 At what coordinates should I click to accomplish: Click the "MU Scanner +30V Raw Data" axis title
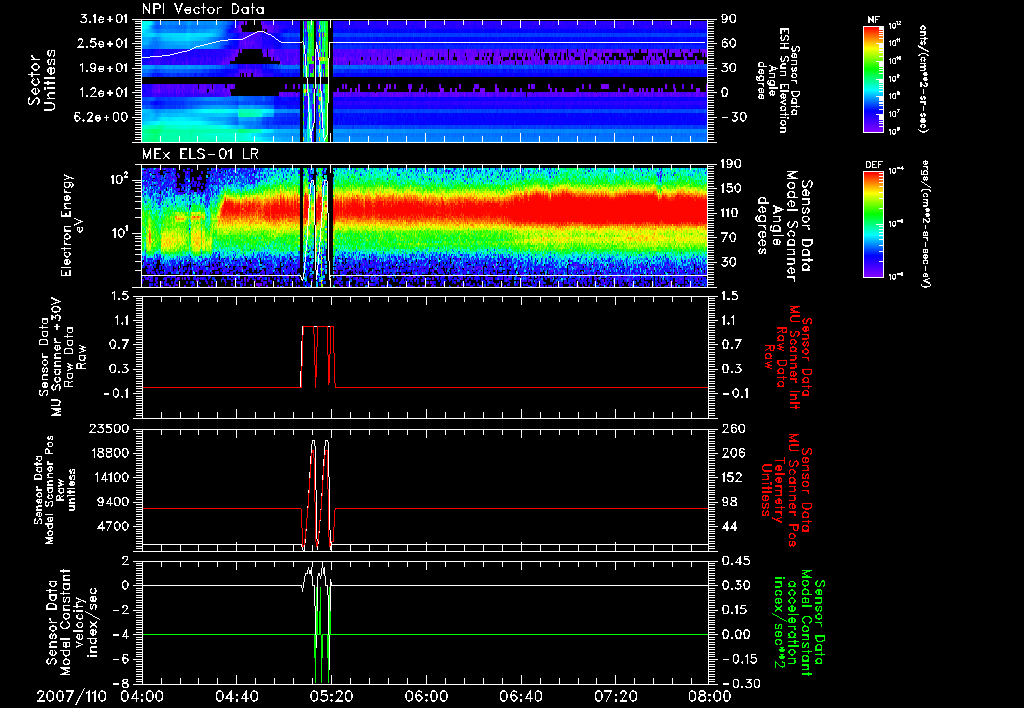[x=63, y=357]
